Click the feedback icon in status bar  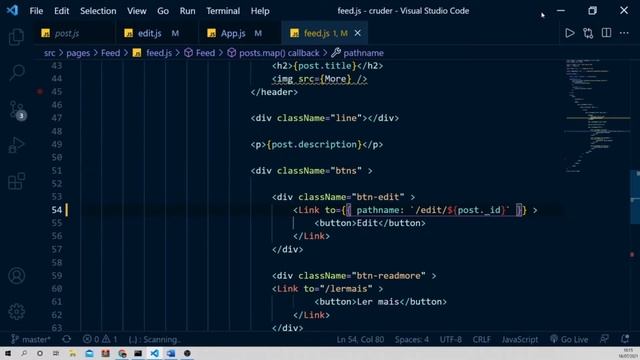coord(604,339)
